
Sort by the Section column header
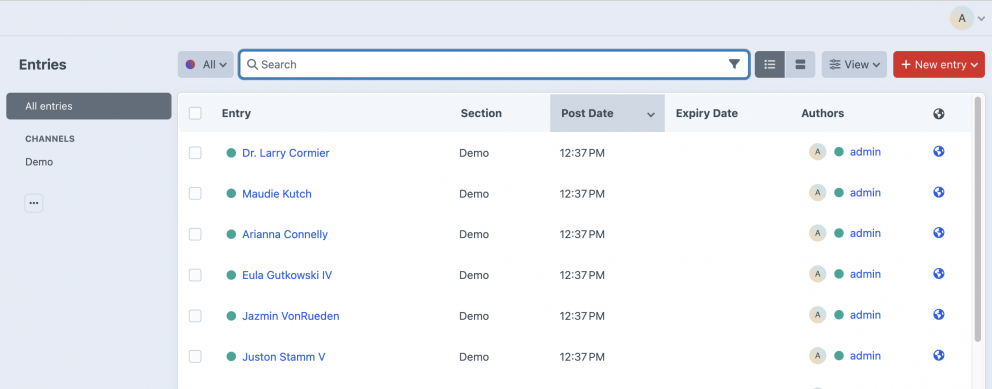[481, 113]
